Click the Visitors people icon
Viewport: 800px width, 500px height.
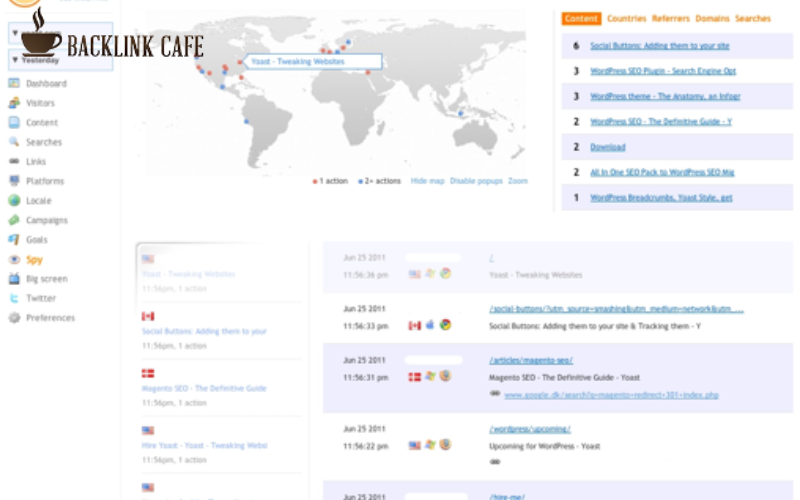tap(14, 103)
